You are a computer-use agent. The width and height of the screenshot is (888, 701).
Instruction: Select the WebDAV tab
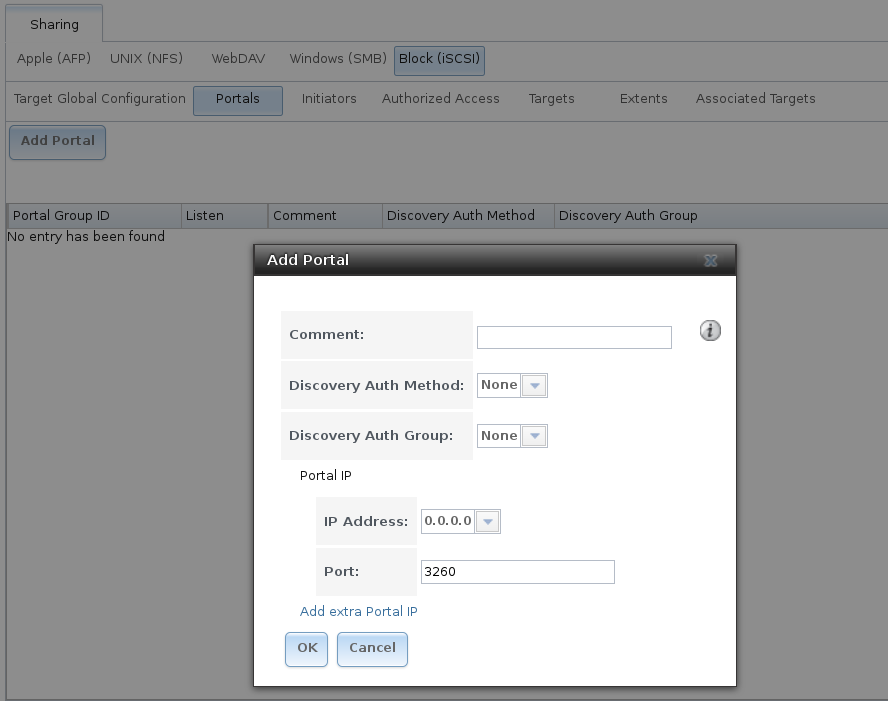(x=236, y=59)
